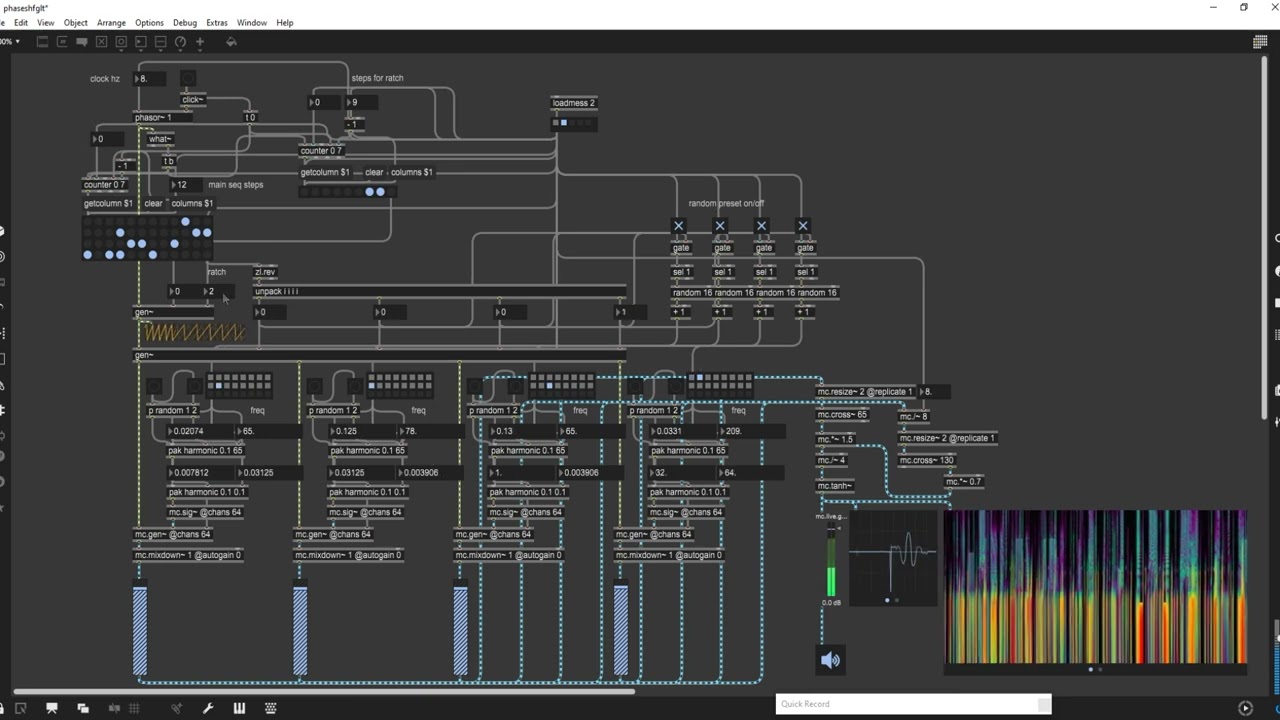
Task: Click the colorful spectrogram display
Action: (1096, 587)
